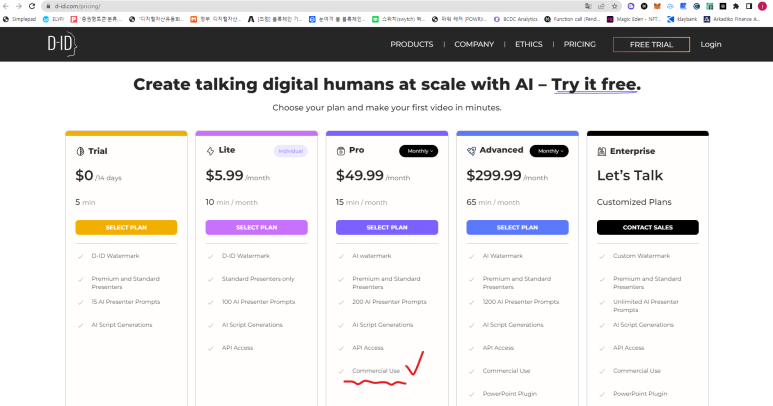Image resolution: width=773 pixels, height=406 pixels.
Task: Go back using the browser back arrow
Action: pos(6,6)
